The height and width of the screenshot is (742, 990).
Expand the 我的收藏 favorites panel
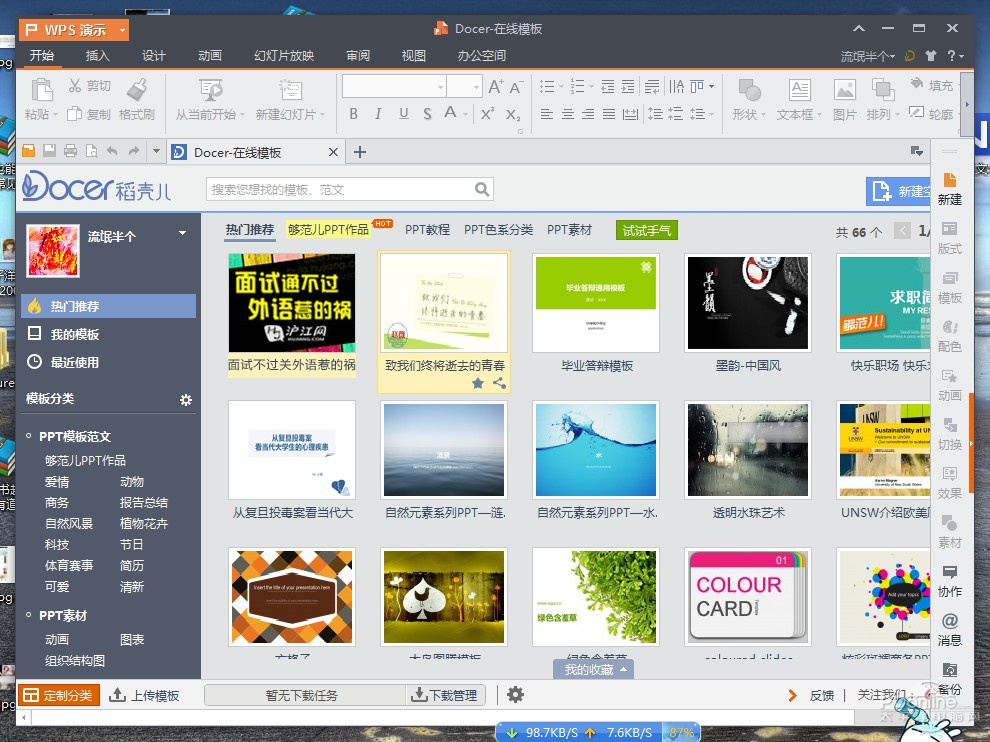click(597, 669)
